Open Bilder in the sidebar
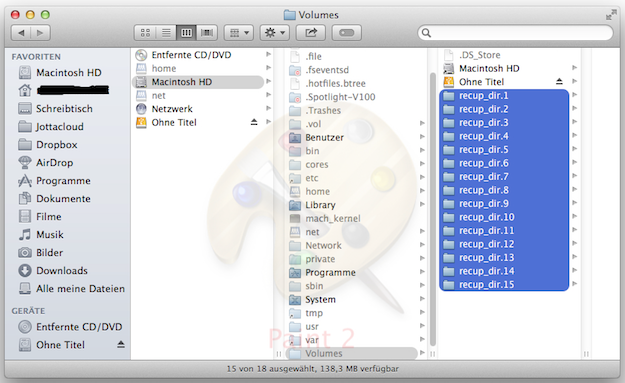 point(41,252)
